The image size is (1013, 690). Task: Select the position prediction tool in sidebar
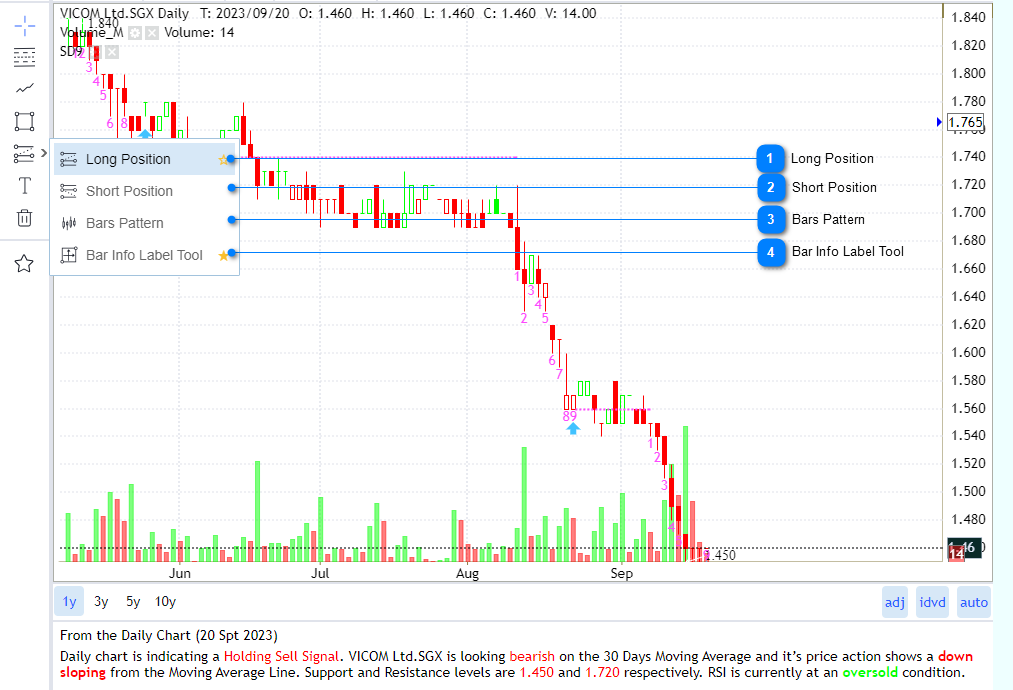24,153
